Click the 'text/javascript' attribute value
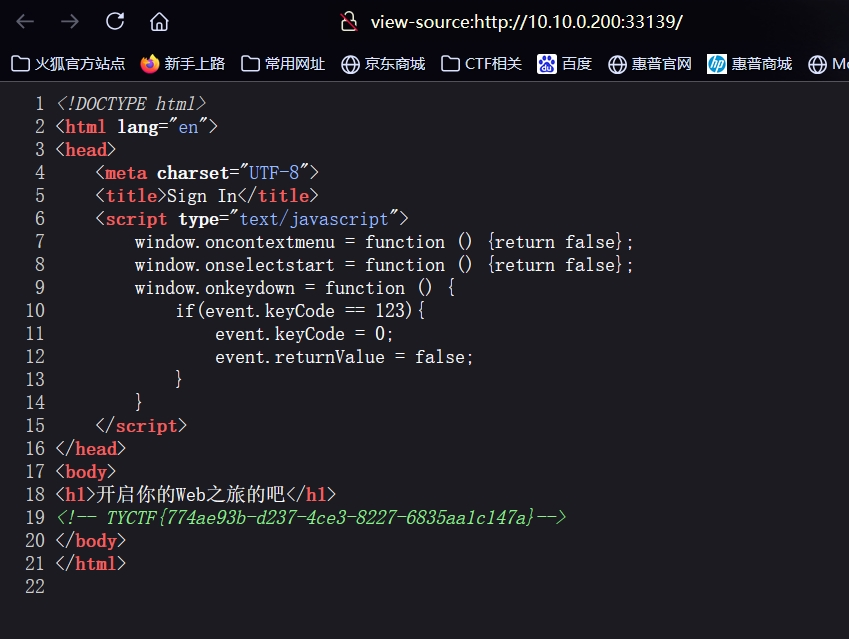Image resolution: width=849 pixels, height=639 pixels. (314, 219)
